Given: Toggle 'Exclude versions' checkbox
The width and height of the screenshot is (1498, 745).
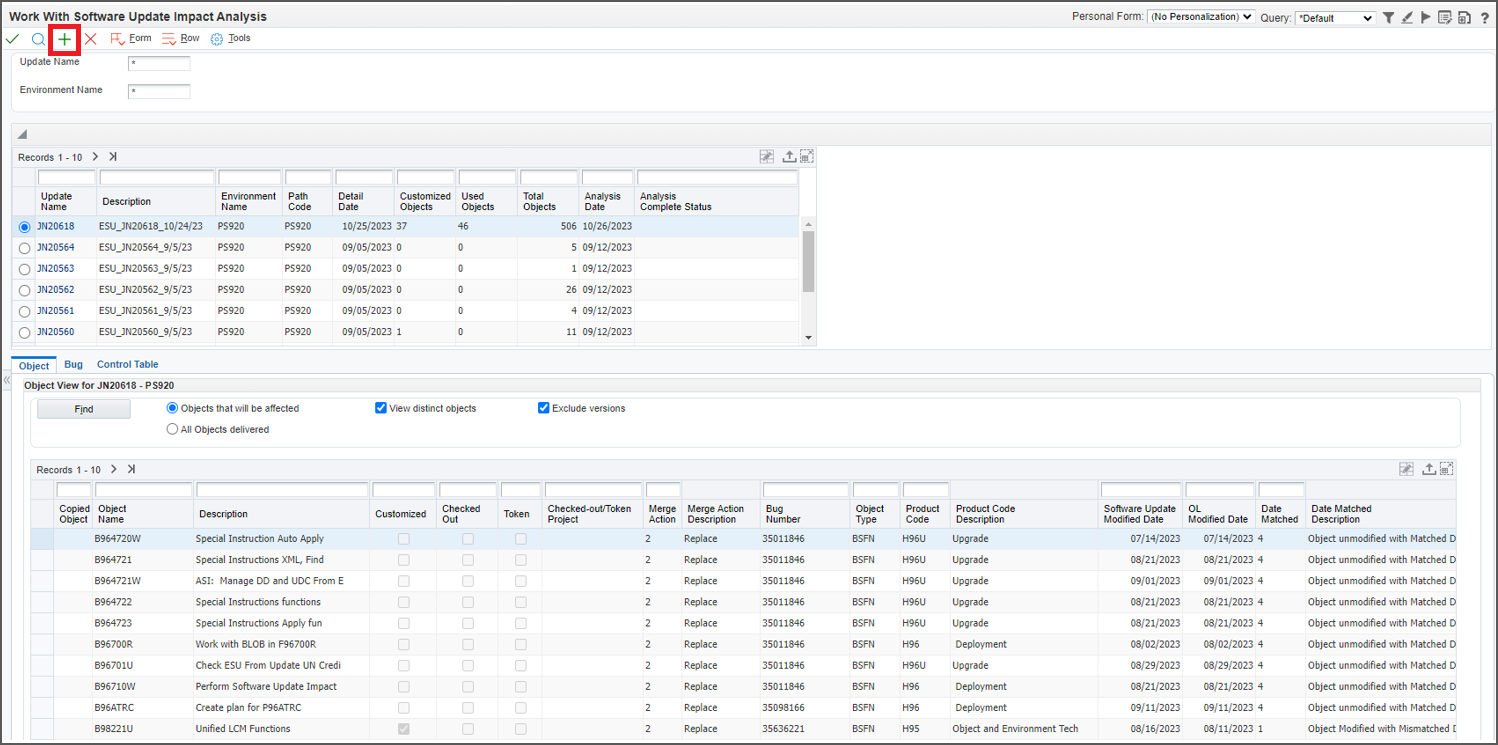Looking at the screenshot, I should click(544, 408).
